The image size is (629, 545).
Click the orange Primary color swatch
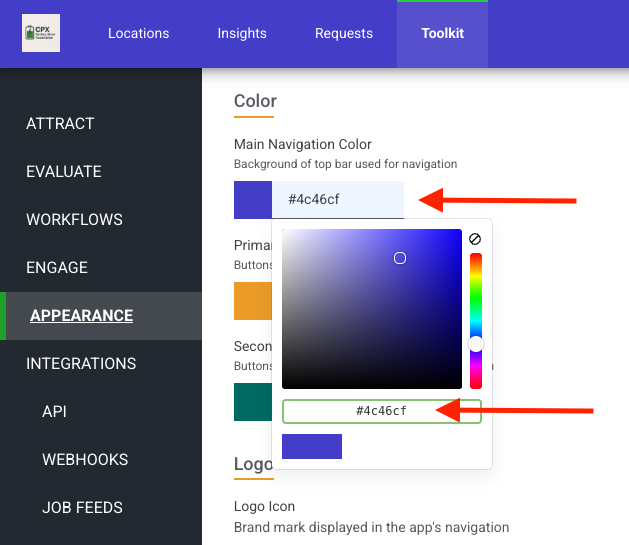pos(252,301)
